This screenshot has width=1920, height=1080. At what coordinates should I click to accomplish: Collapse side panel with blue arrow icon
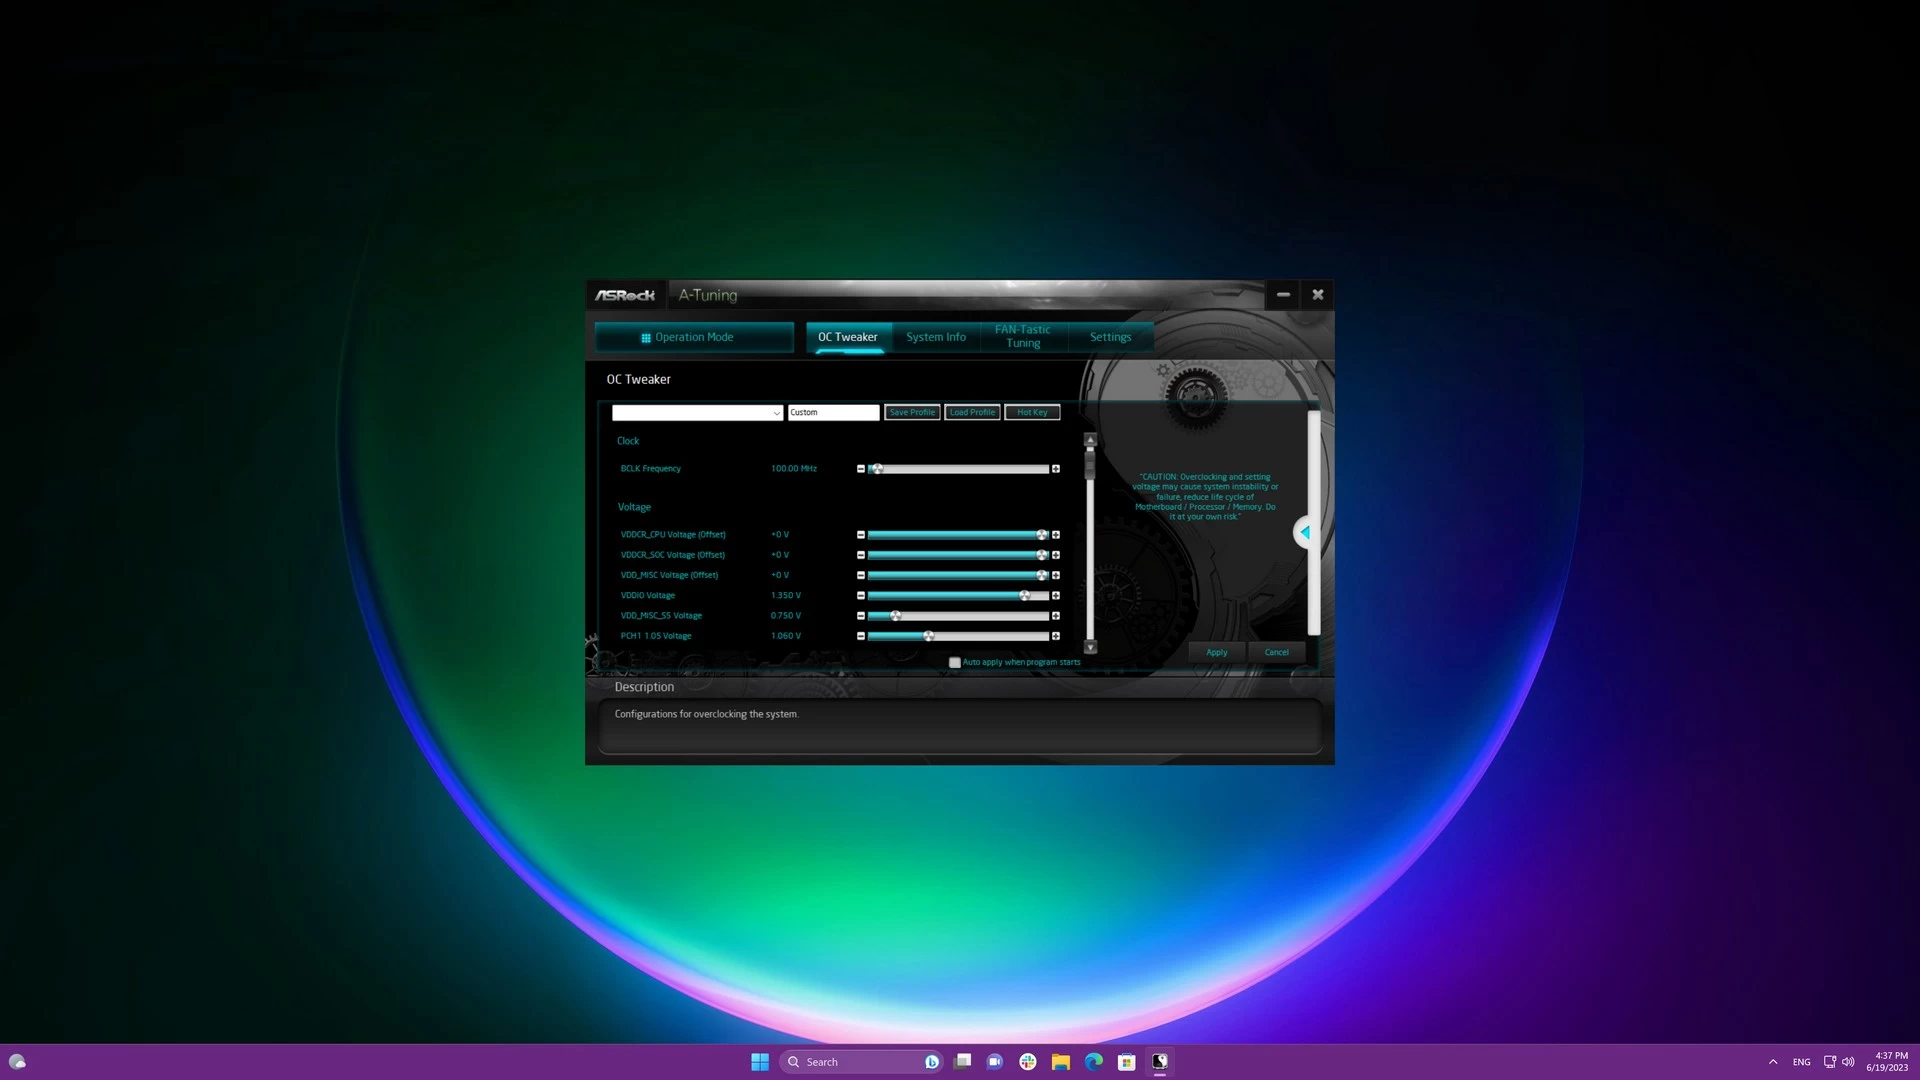(x=1304, y=533)
